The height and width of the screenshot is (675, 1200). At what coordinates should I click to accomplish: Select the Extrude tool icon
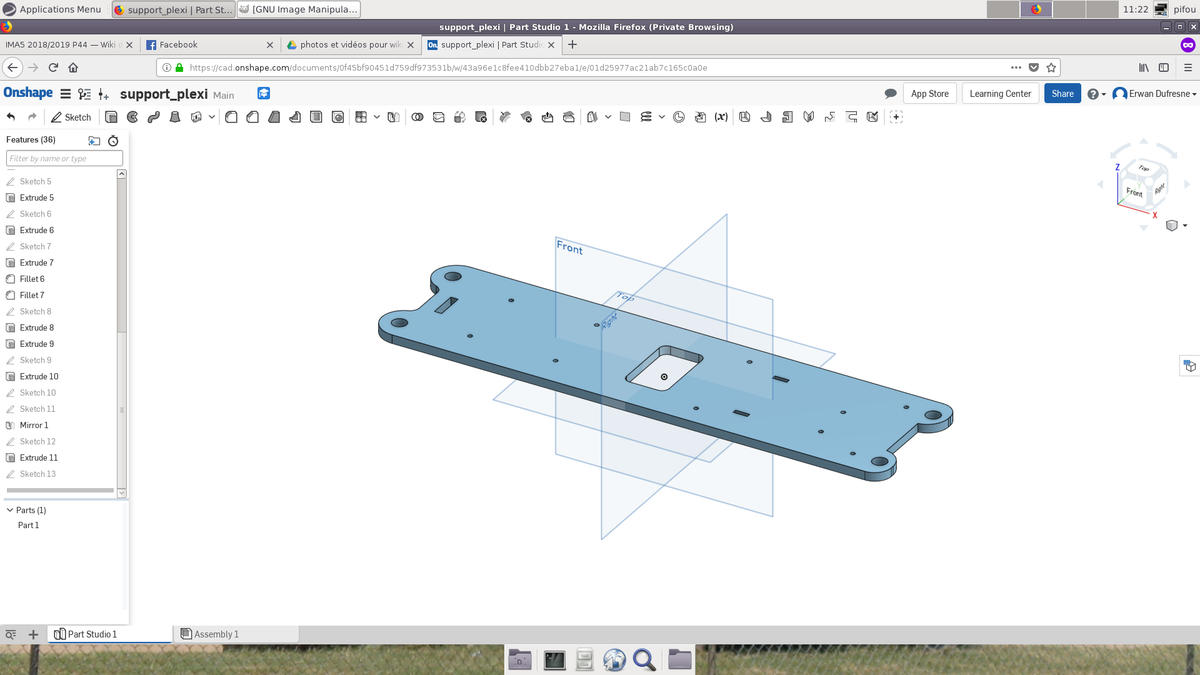click(111, 117)
